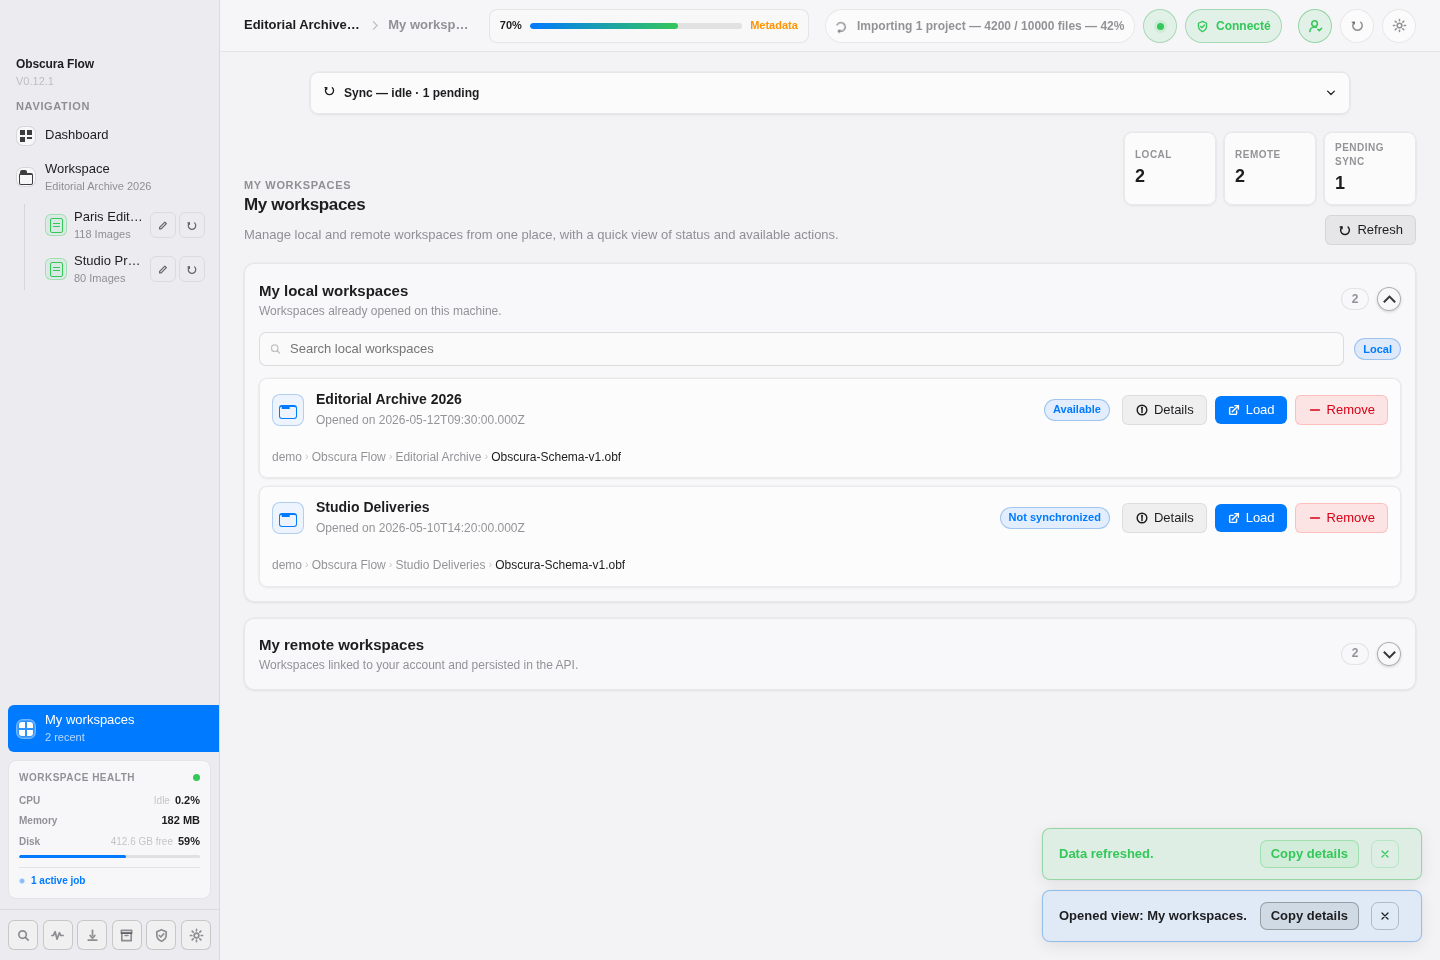Copy details of Opened view toast
1440x960 pixels.
(x=1309, y=916)
